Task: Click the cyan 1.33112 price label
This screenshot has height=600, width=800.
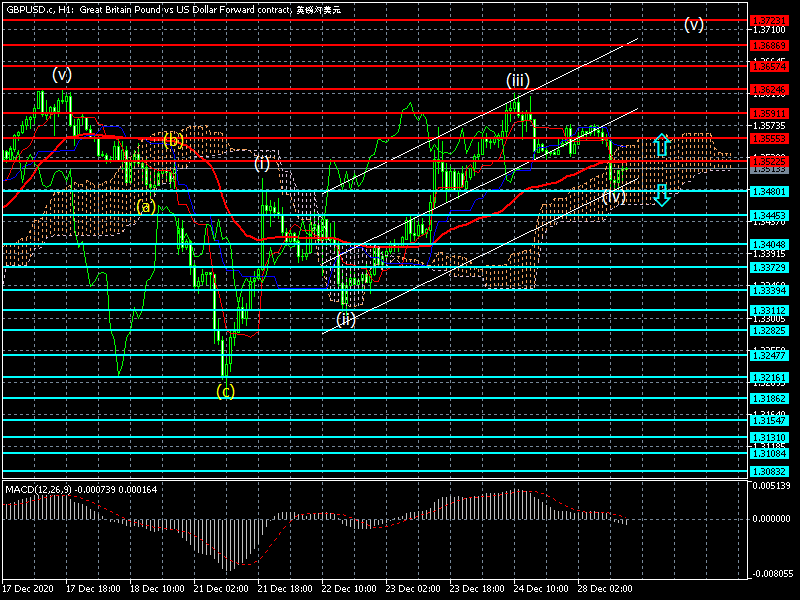Action: tap(769, 310)
